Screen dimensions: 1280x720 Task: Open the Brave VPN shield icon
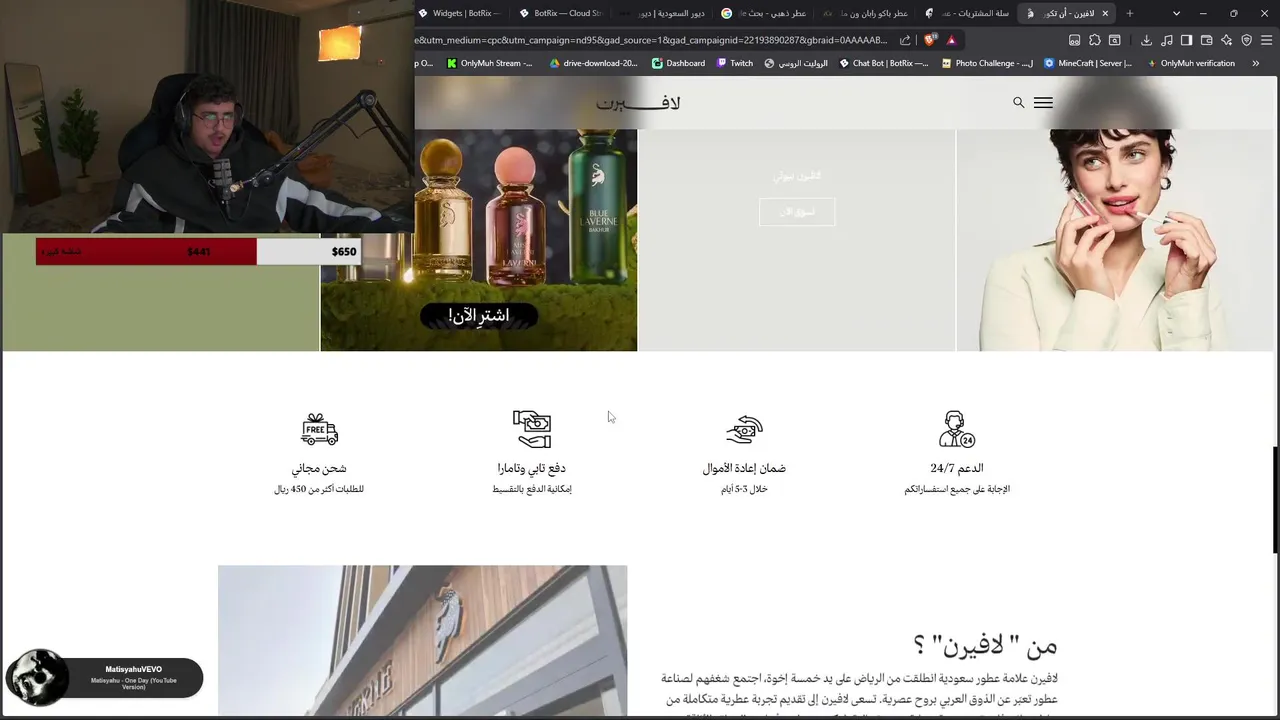(x=1246, y=40)
